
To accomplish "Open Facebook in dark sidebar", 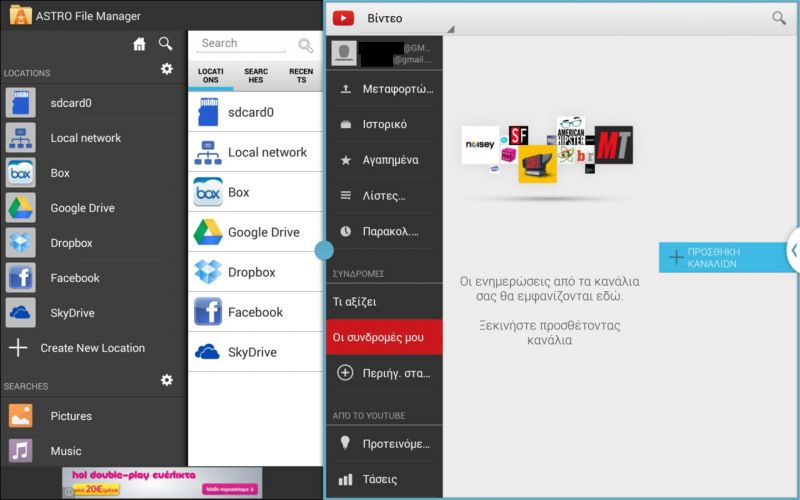I will click(x=93, y=278).
